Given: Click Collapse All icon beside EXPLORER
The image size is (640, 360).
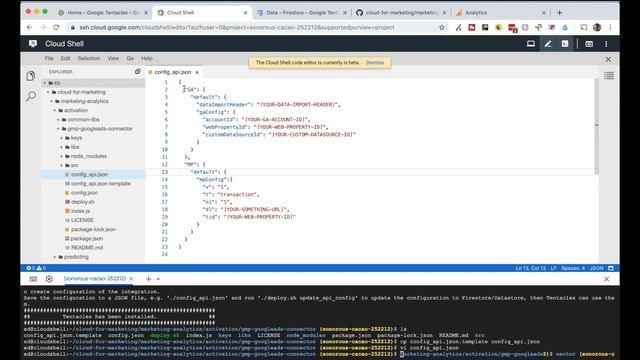Looking at the screenshot, I should coord(138,72).
